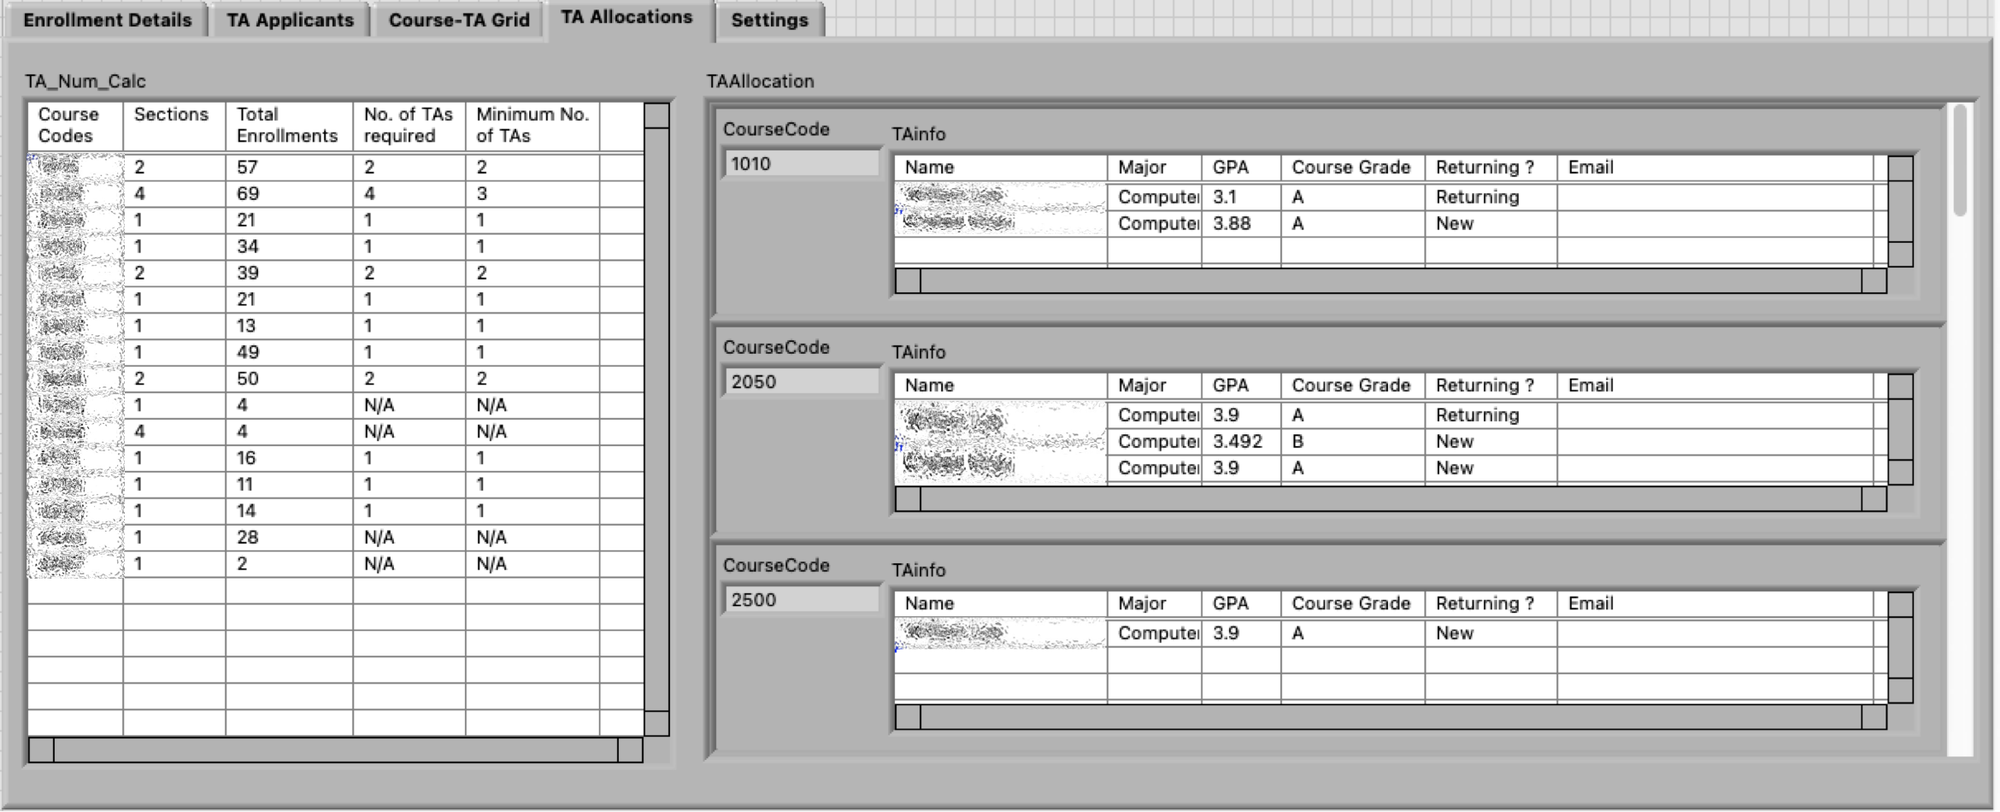
Task: Click Course Grade B cell in course 2050
Action: tap(1351, 442)
